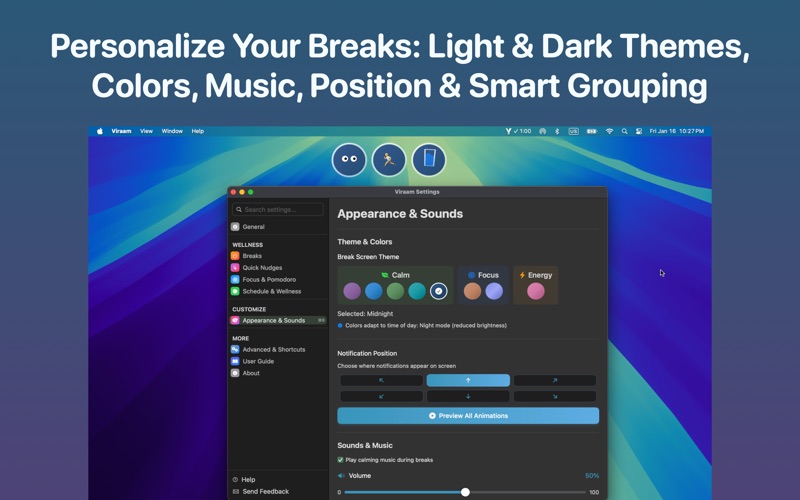This screenshot has height=500, width=800.
Task: Select top-center notification position
Action: (x=468, y=380)
